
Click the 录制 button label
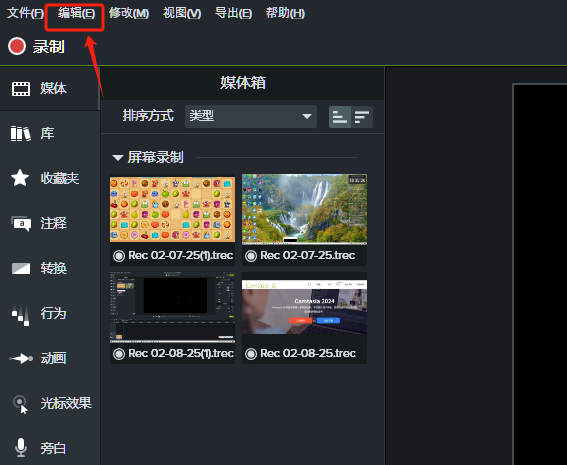[x=48, y=47]
